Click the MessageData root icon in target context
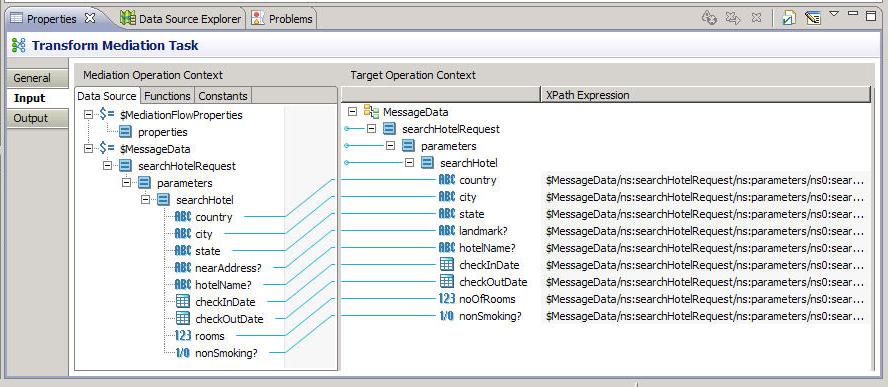This screenshot has height=387, width=888. pyautogui.click(x=372, y=112)
